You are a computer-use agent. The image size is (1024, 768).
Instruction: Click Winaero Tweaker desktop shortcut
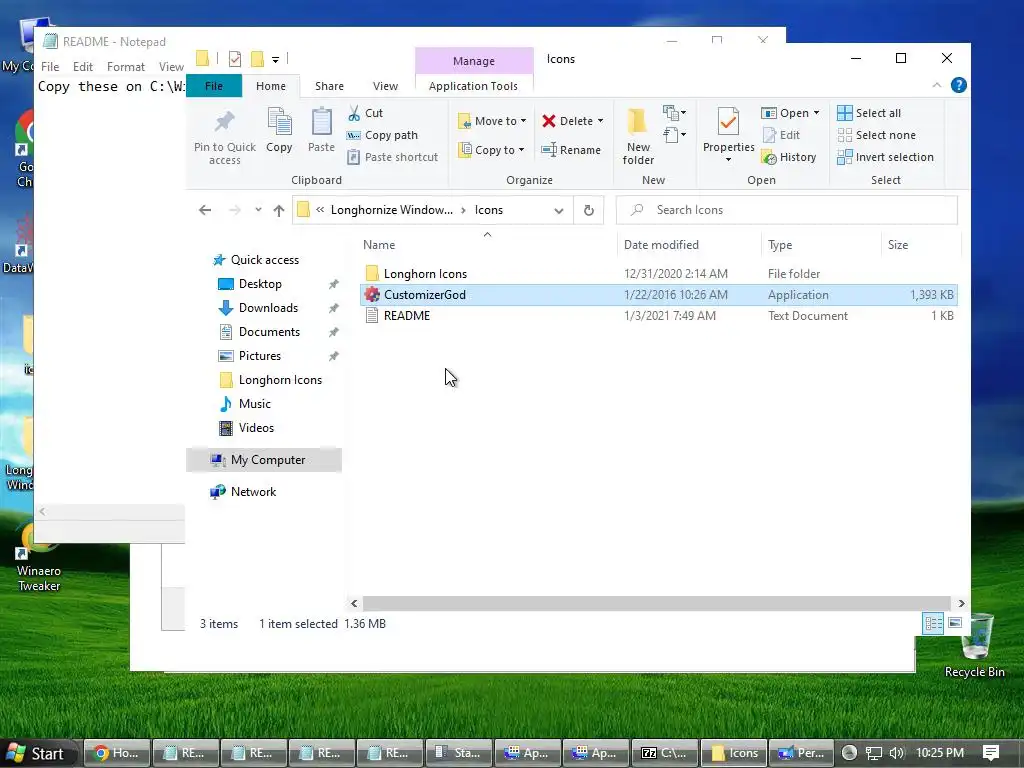(x=39, y=558)
